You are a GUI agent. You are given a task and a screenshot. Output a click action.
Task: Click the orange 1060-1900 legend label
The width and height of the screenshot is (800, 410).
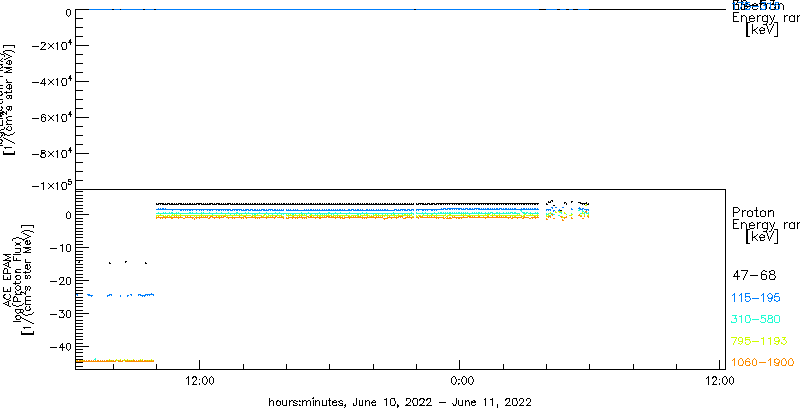[763, 362]
